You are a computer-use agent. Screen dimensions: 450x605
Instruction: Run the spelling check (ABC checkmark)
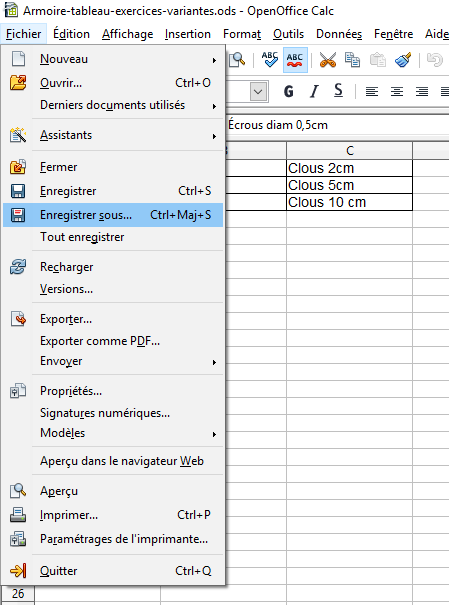coord(270,60)
